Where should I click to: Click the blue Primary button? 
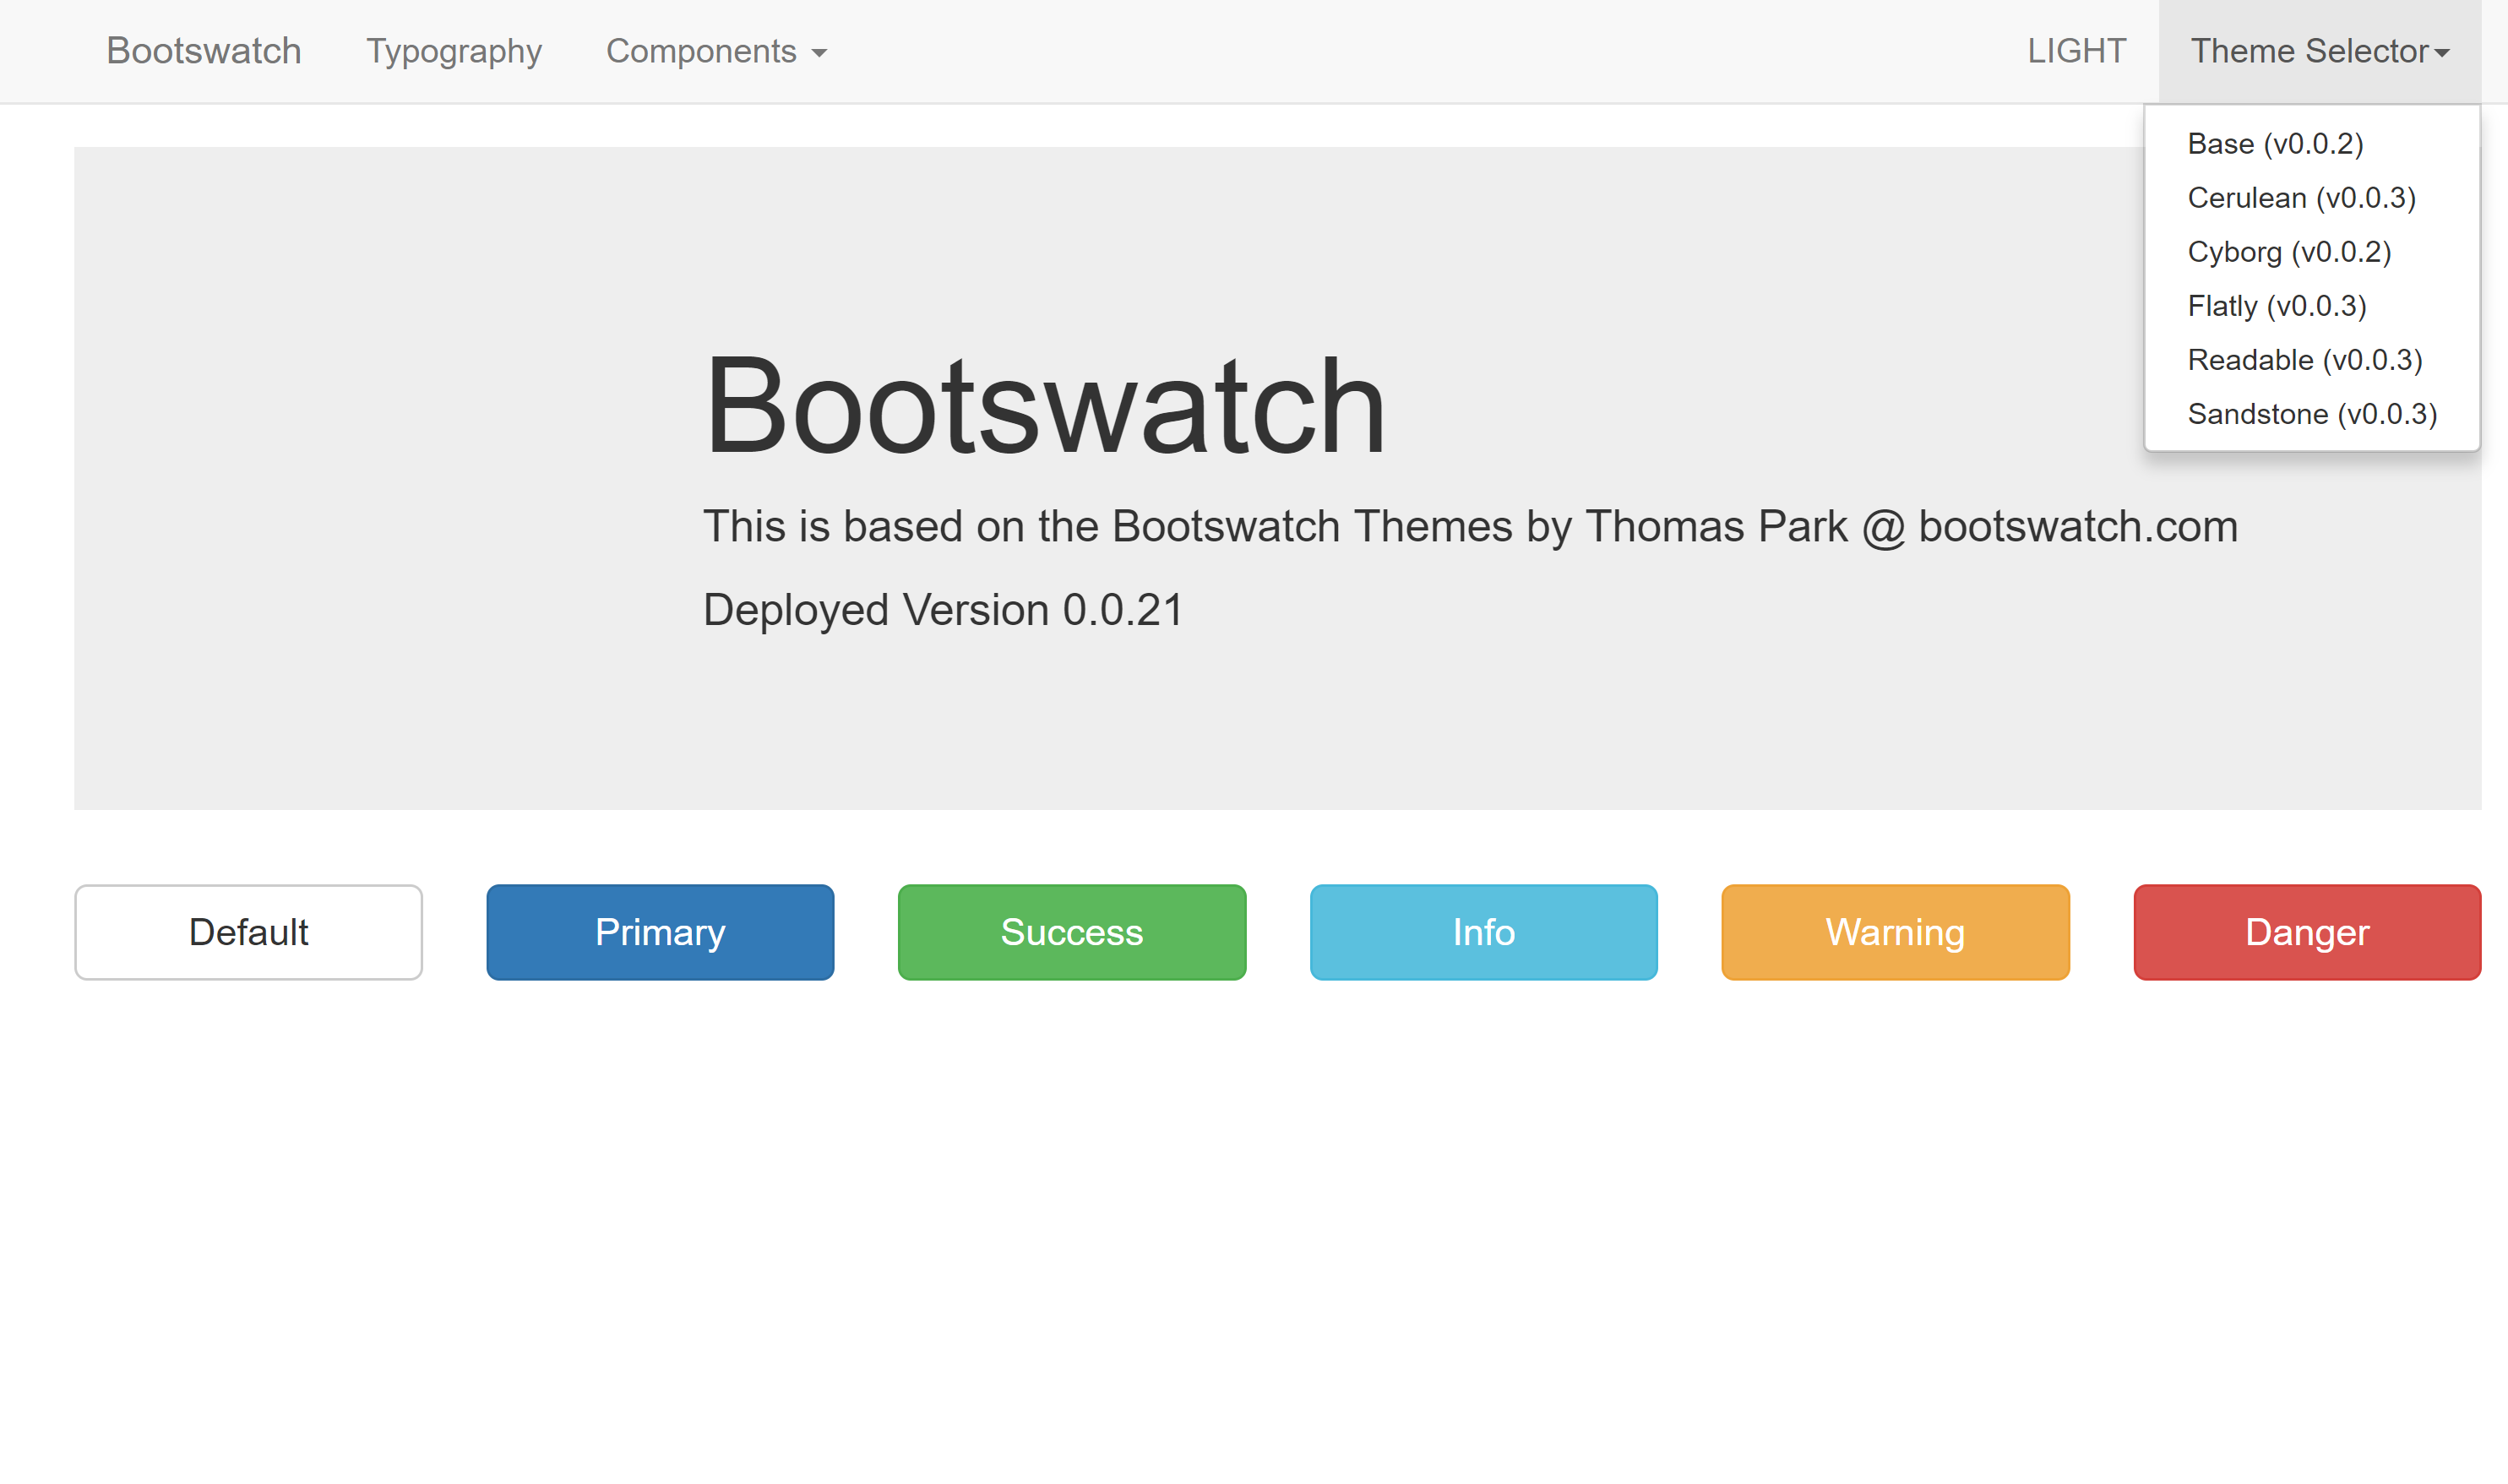tap(660, 932)
